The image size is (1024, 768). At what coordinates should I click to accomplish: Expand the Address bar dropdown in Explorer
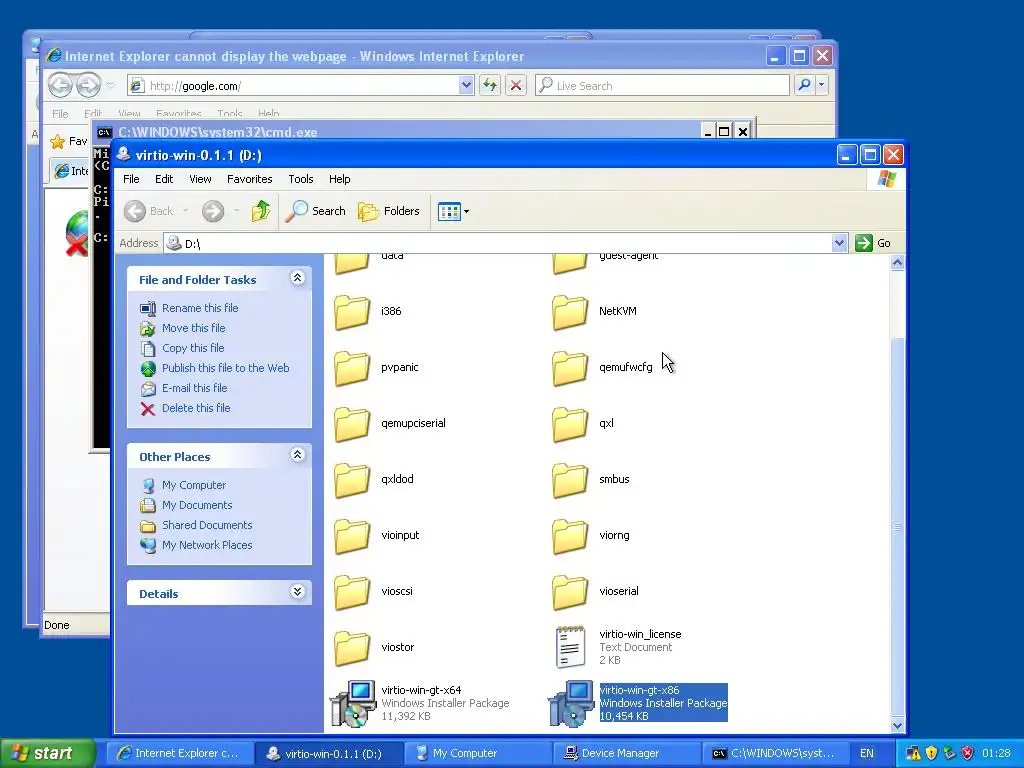point(839,243)
